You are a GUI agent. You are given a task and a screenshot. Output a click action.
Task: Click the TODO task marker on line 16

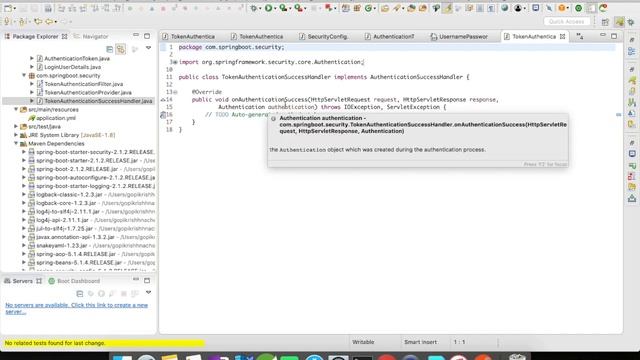point(163,115)
